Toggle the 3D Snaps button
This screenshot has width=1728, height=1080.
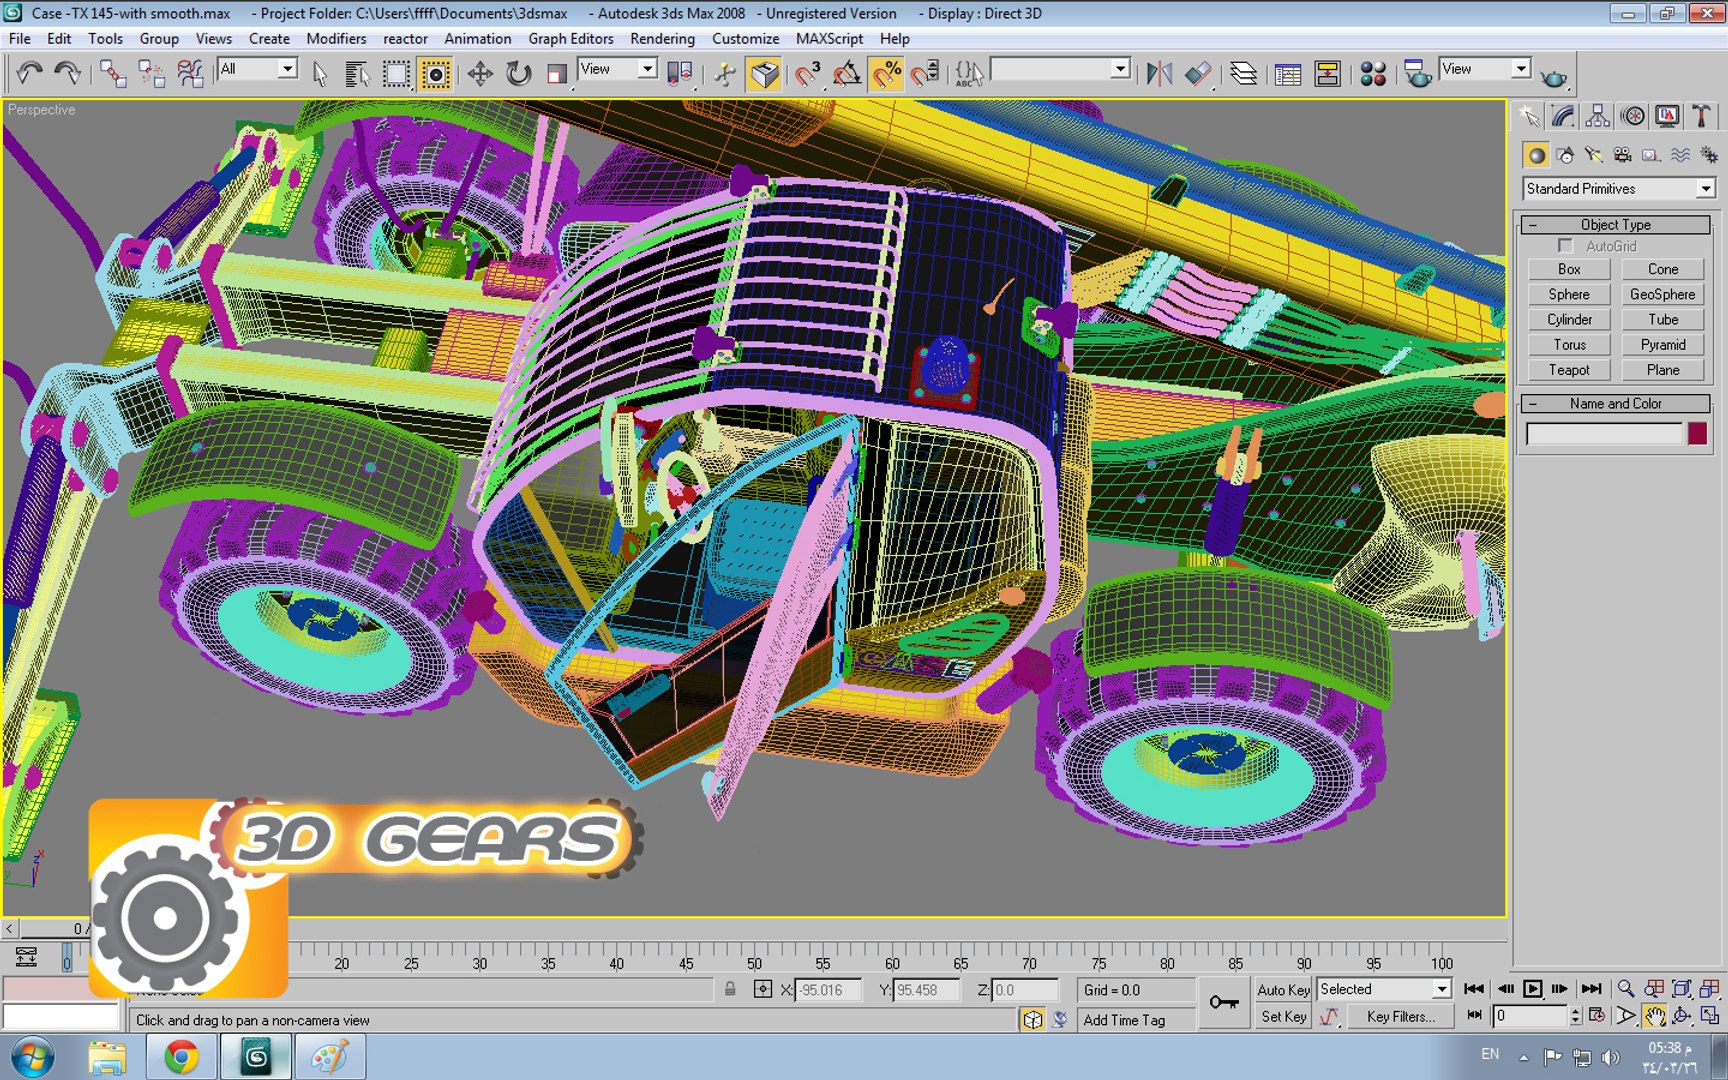point(808,73)
